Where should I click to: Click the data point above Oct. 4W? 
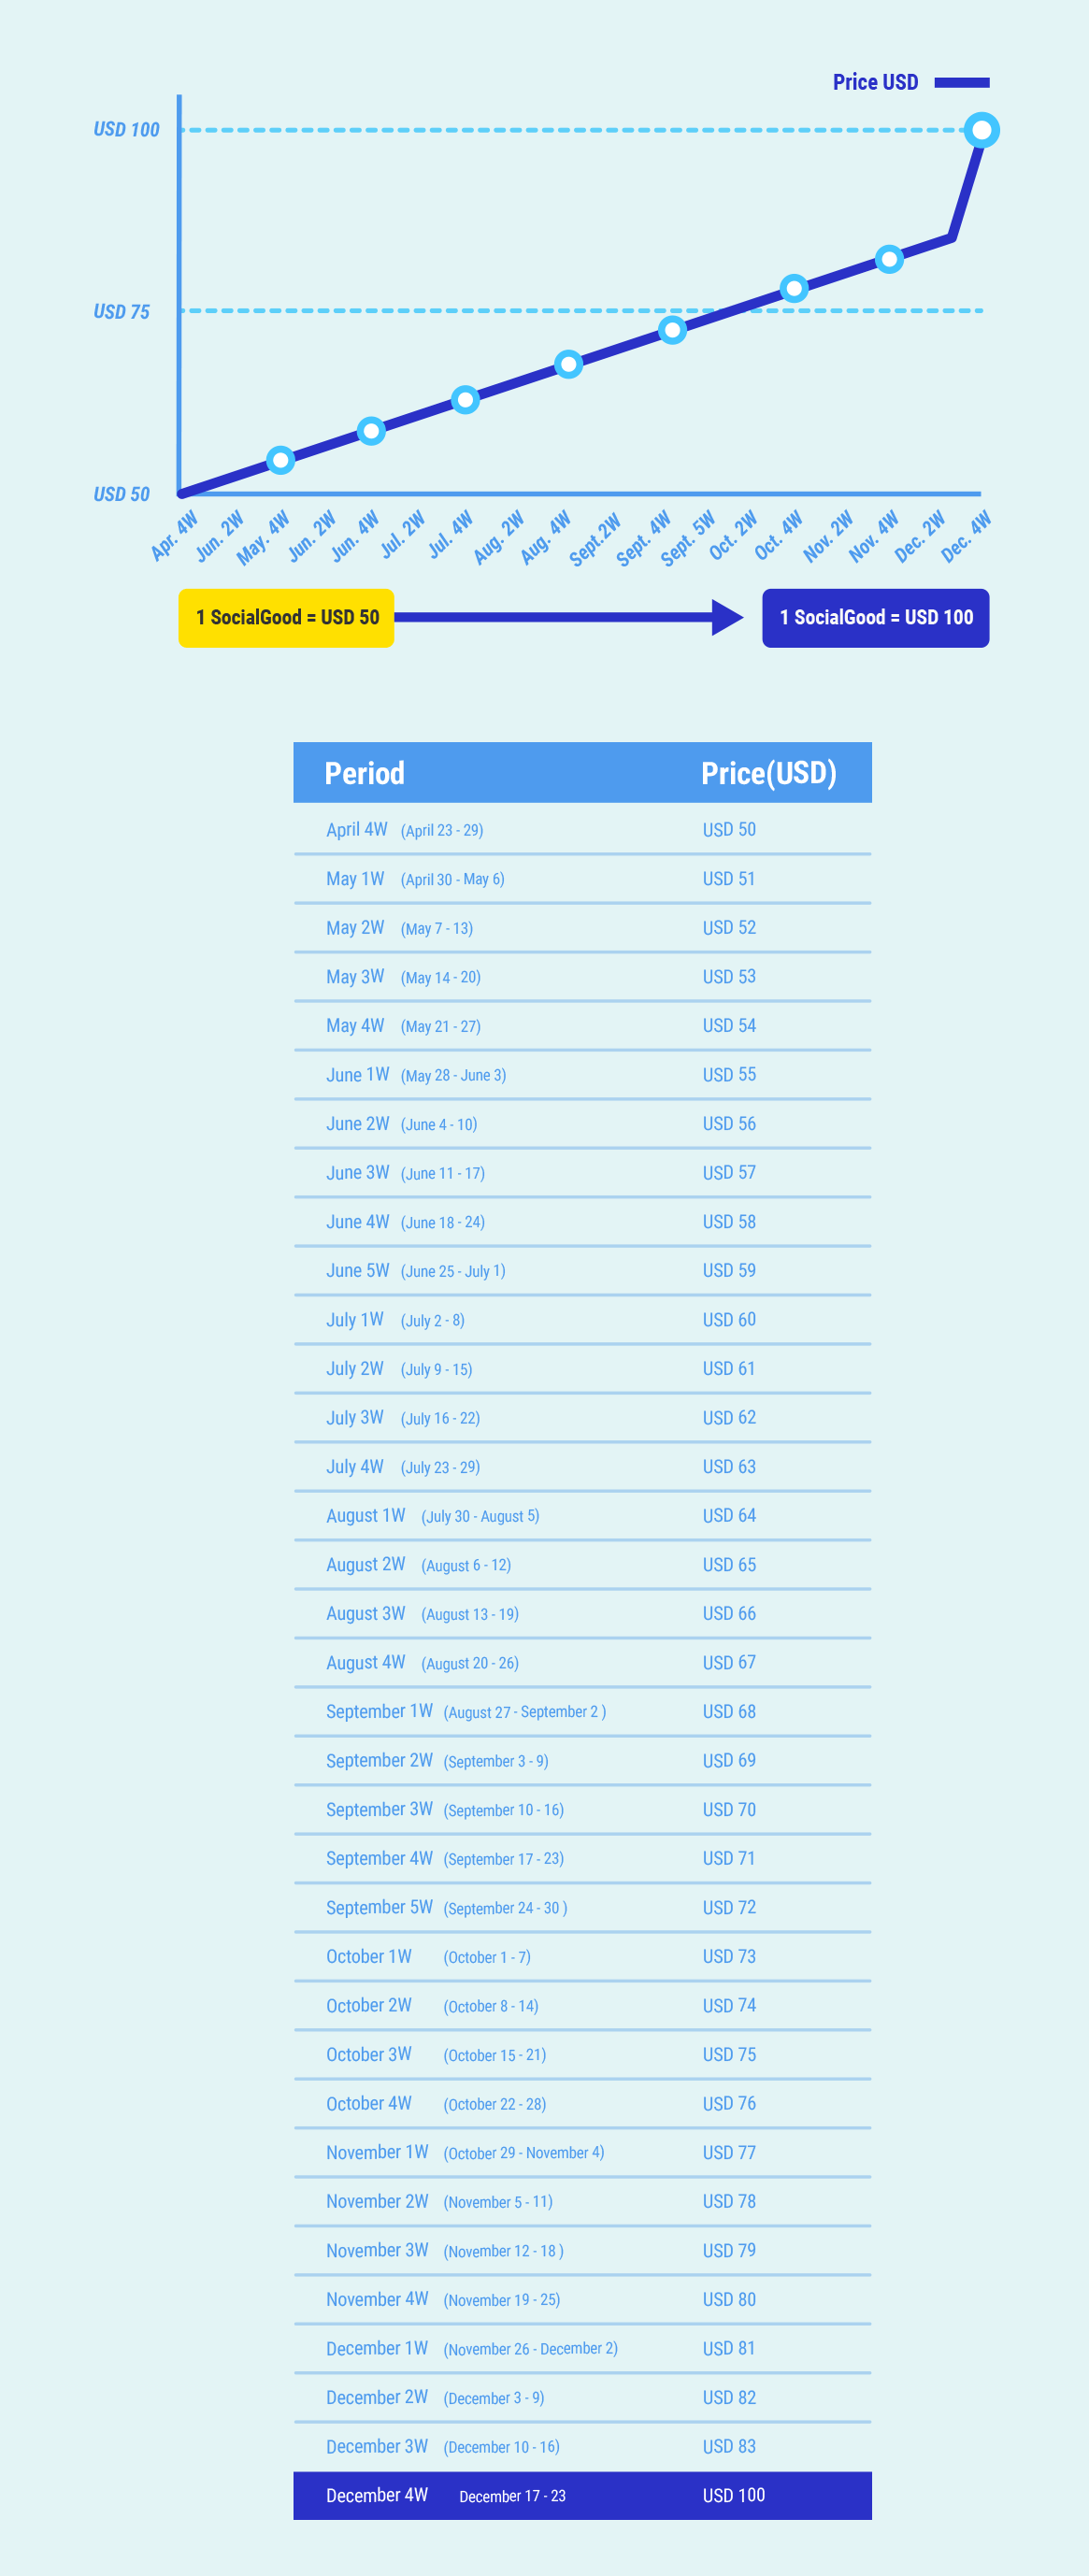pyautogui.click(x=793, y=289)
